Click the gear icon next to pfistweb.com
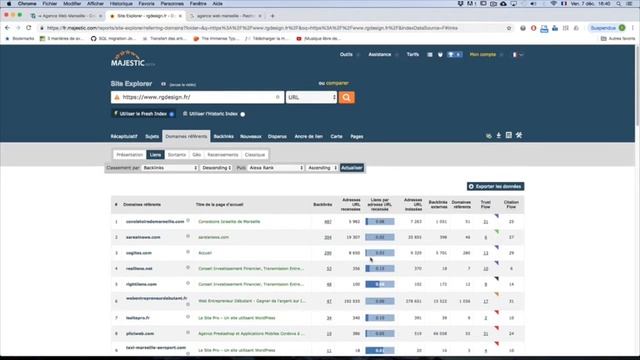Viewport: 640px width, 360px height. (x=188, y=332)
